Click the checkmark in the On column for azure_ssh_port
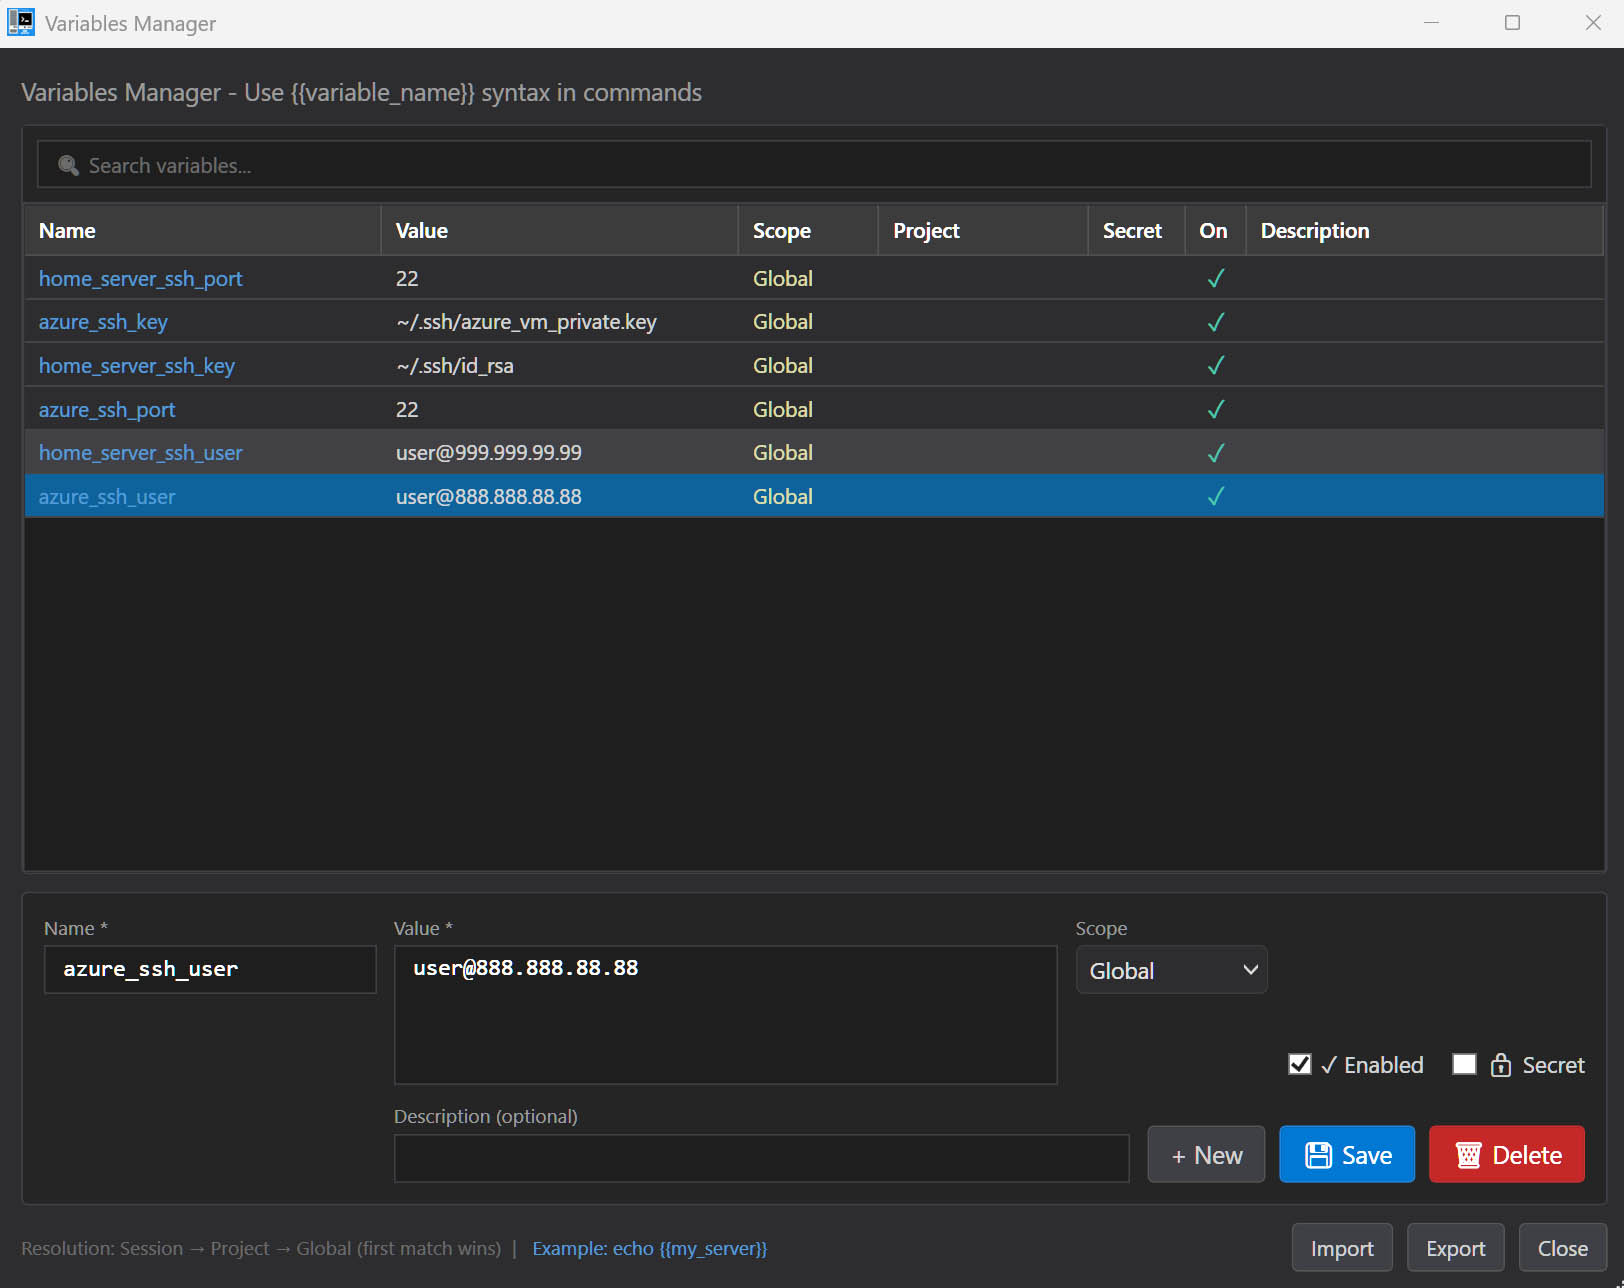This screenshot has width=1624, height=1288. [x=1215, y=409]
